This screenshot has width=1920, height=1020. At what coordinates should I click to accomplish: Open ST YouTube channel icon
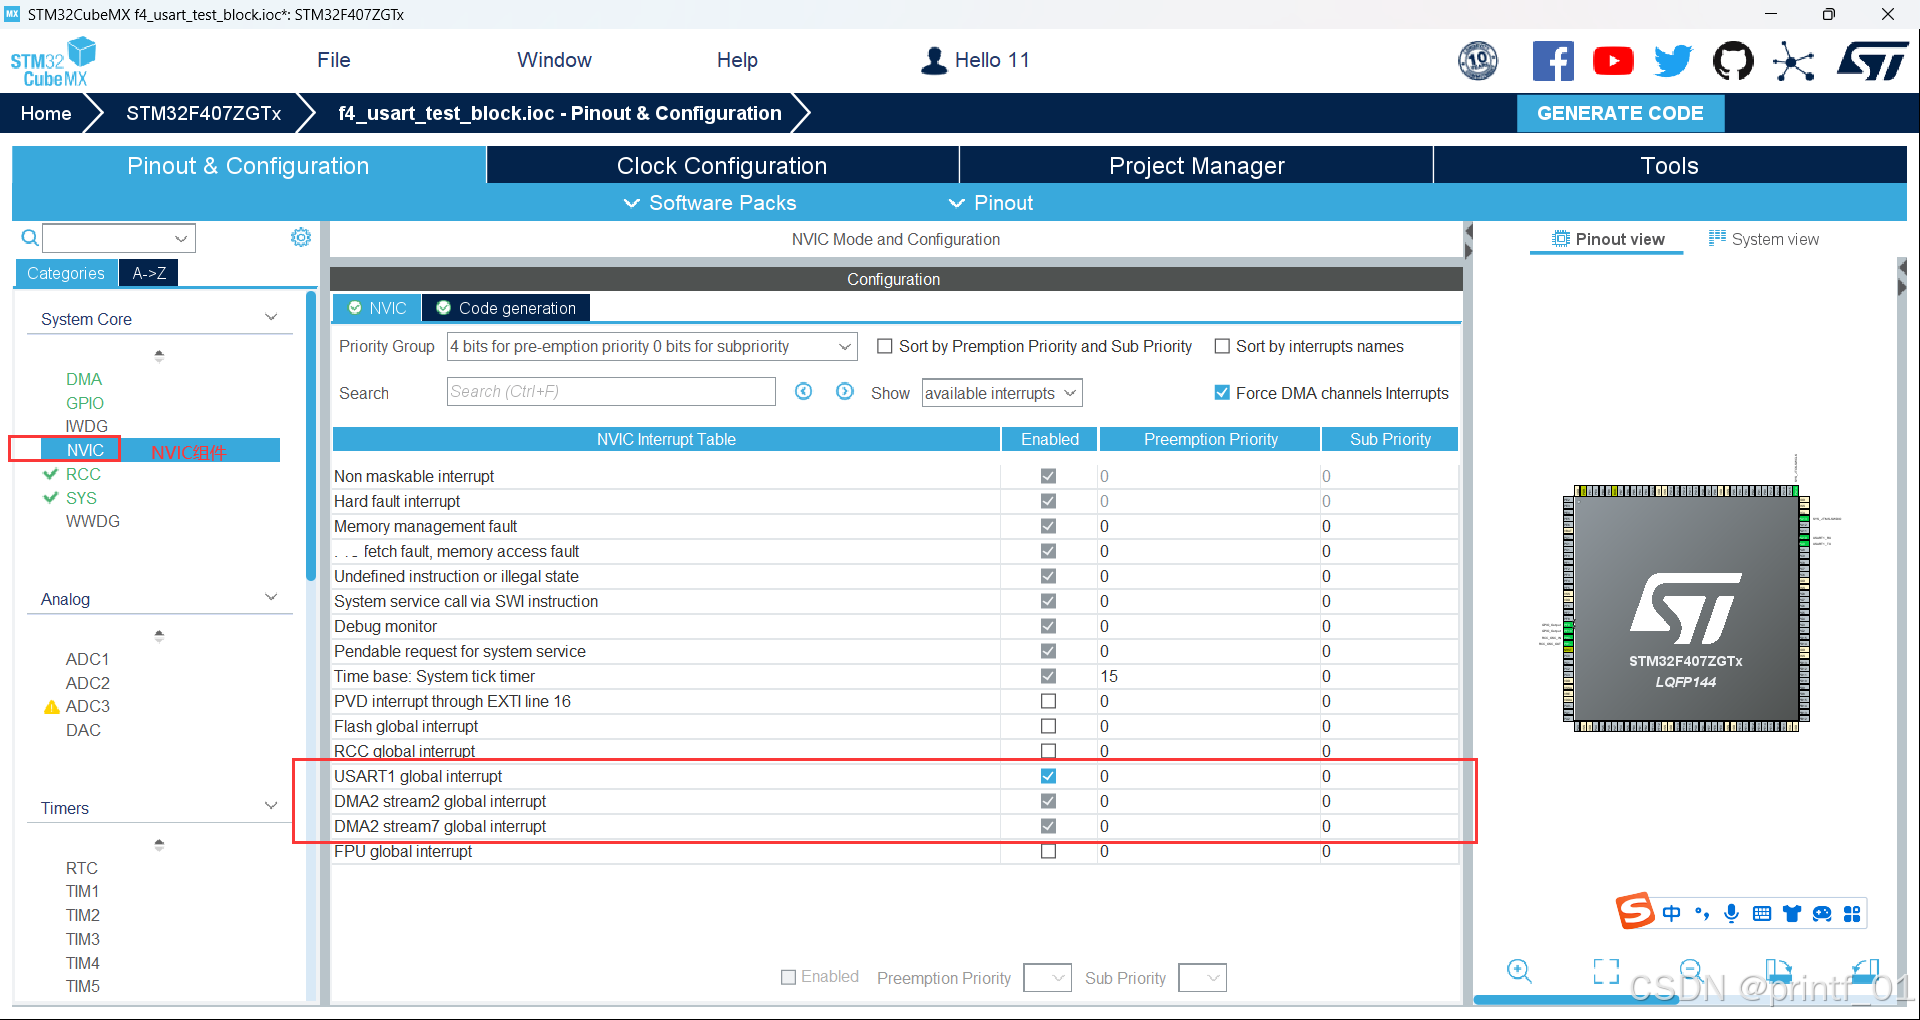click(x=1613, y=61)
